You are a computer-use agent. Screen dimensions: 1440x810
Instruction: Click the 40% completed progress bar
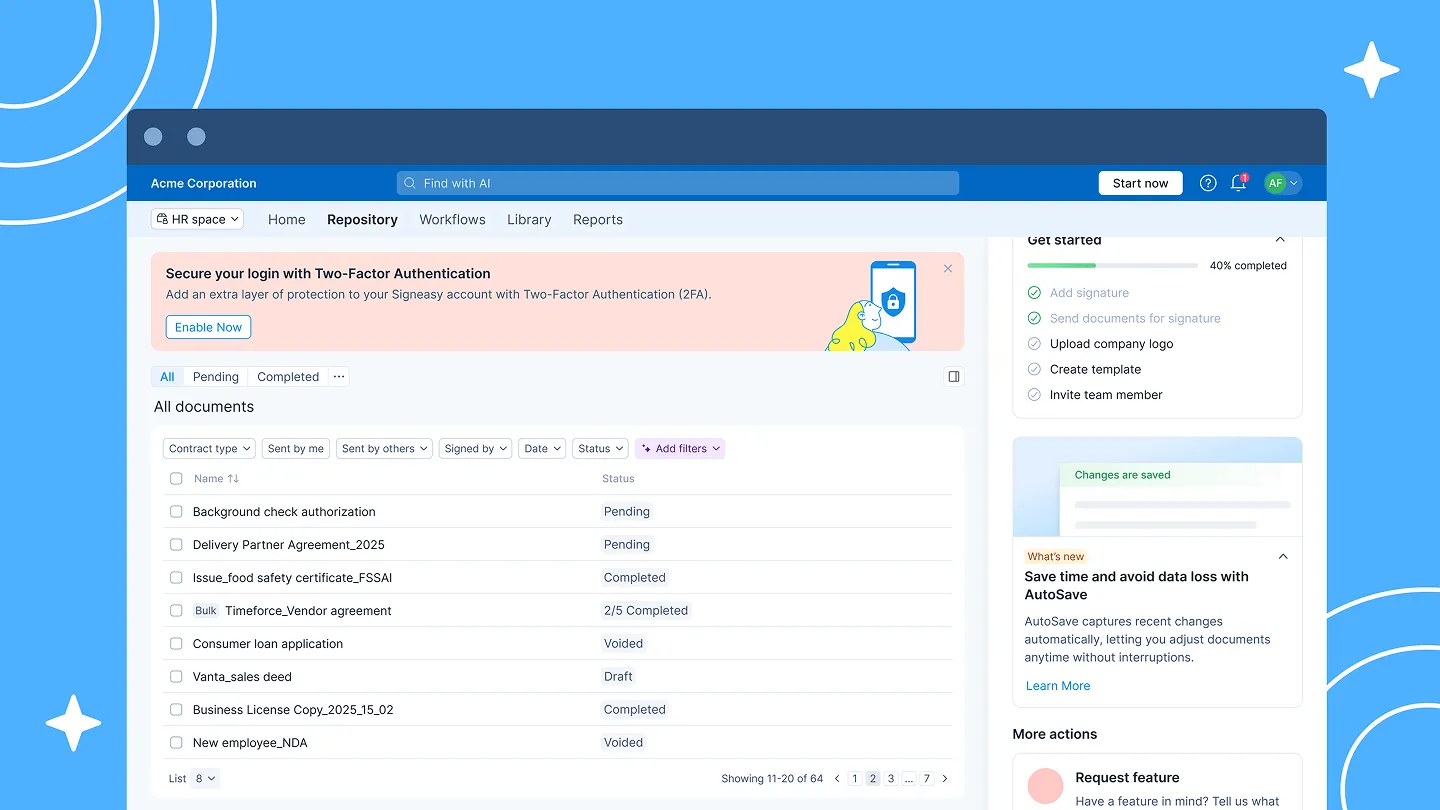pyautogui.click(x=1111, y=265)
